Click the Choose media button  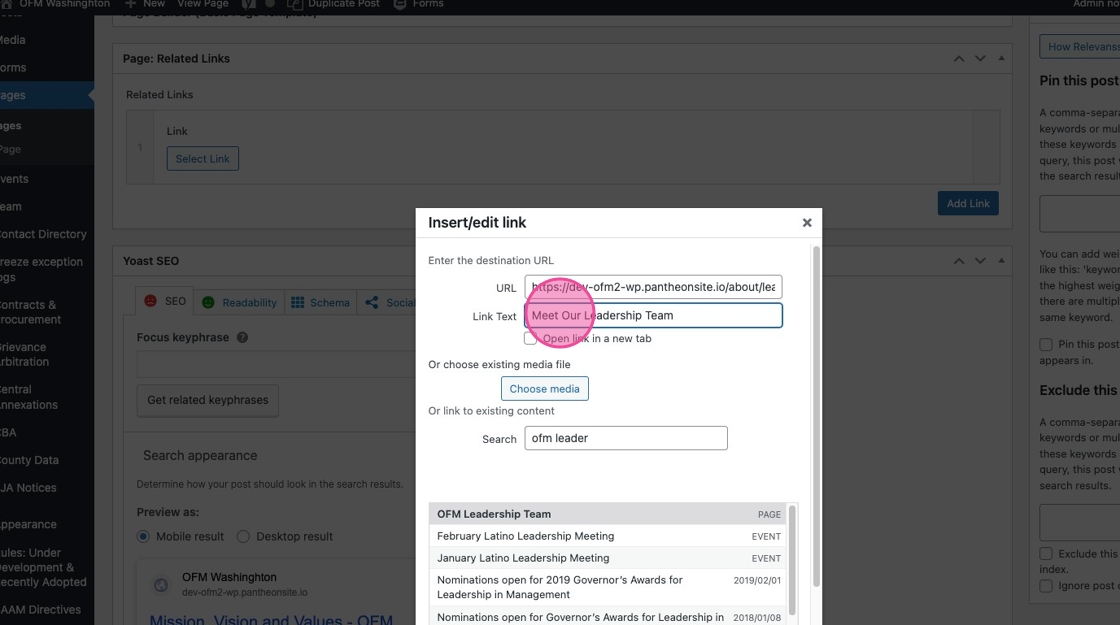544,389
